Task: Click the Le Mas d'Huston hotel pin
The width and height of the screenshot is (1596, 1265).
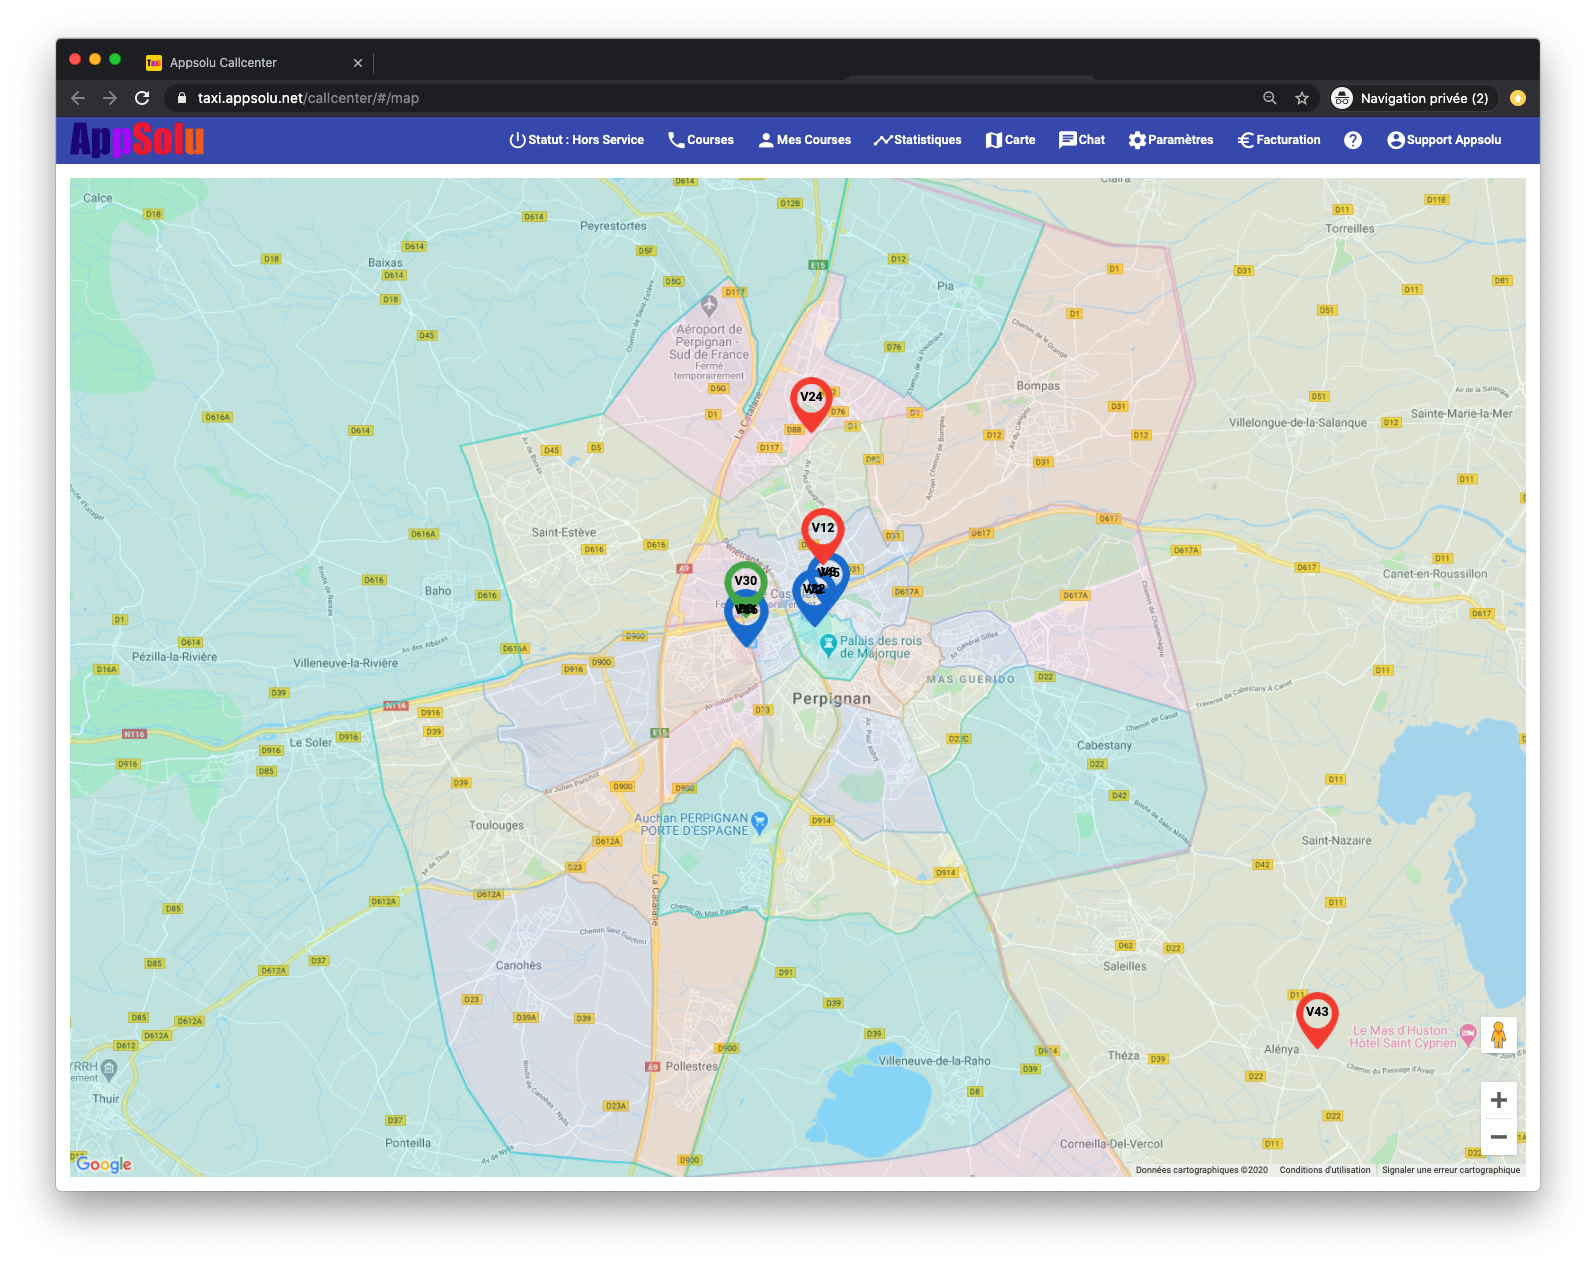Action: [x=1468, y=1034]
